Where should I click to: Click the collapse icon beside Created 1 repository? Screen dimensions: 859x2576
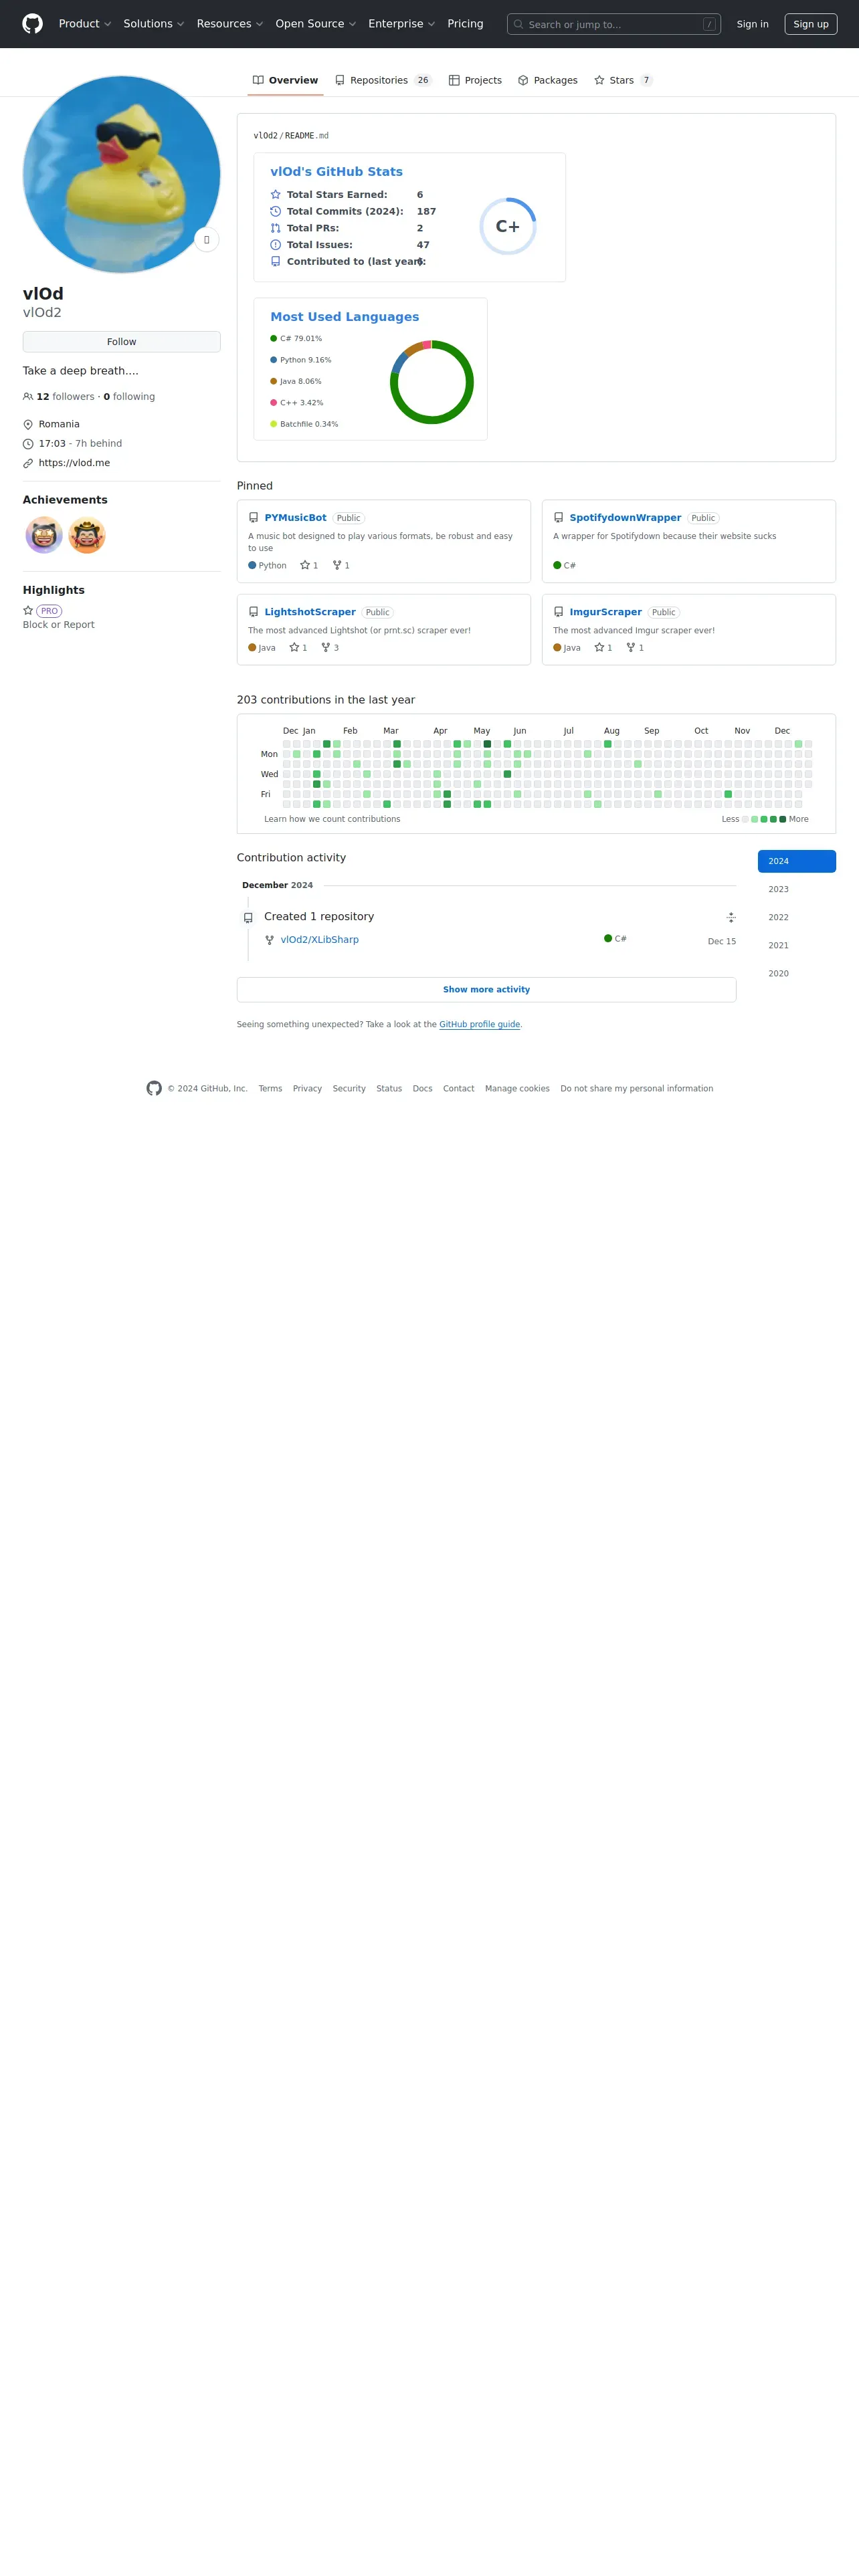(x=731, y=917)
